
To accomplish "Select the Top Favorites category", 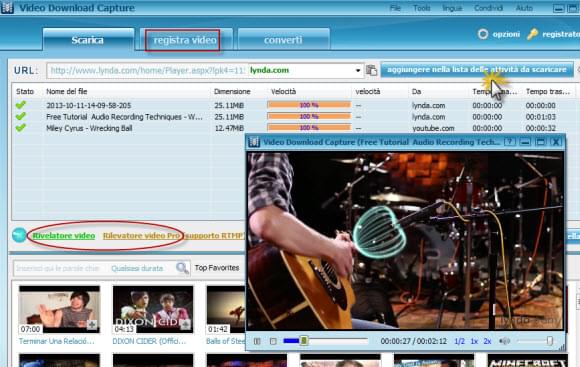I will click(217, 267).
